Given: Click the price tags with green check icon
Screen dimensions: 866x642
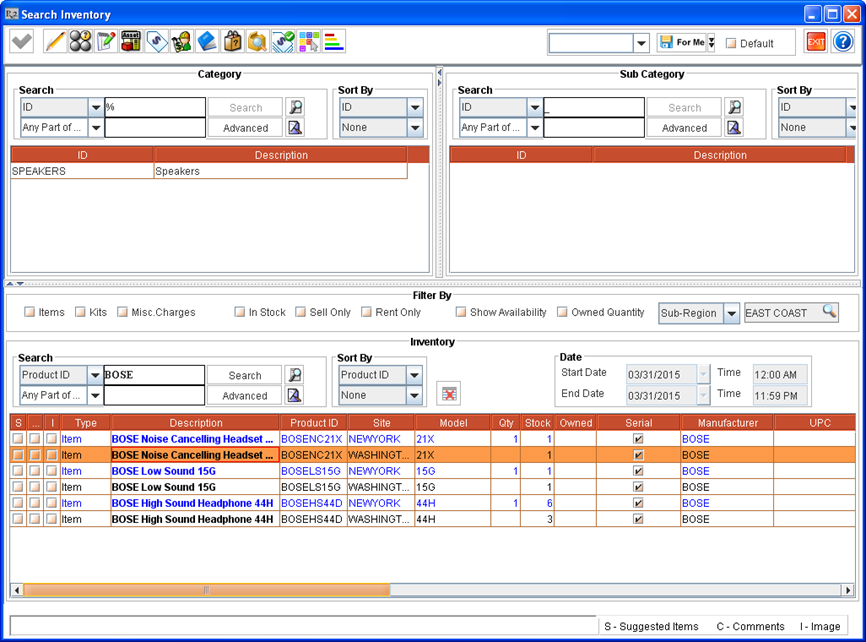Looking at the screenshot, I should pyautogui.click(x=283, y=42).
